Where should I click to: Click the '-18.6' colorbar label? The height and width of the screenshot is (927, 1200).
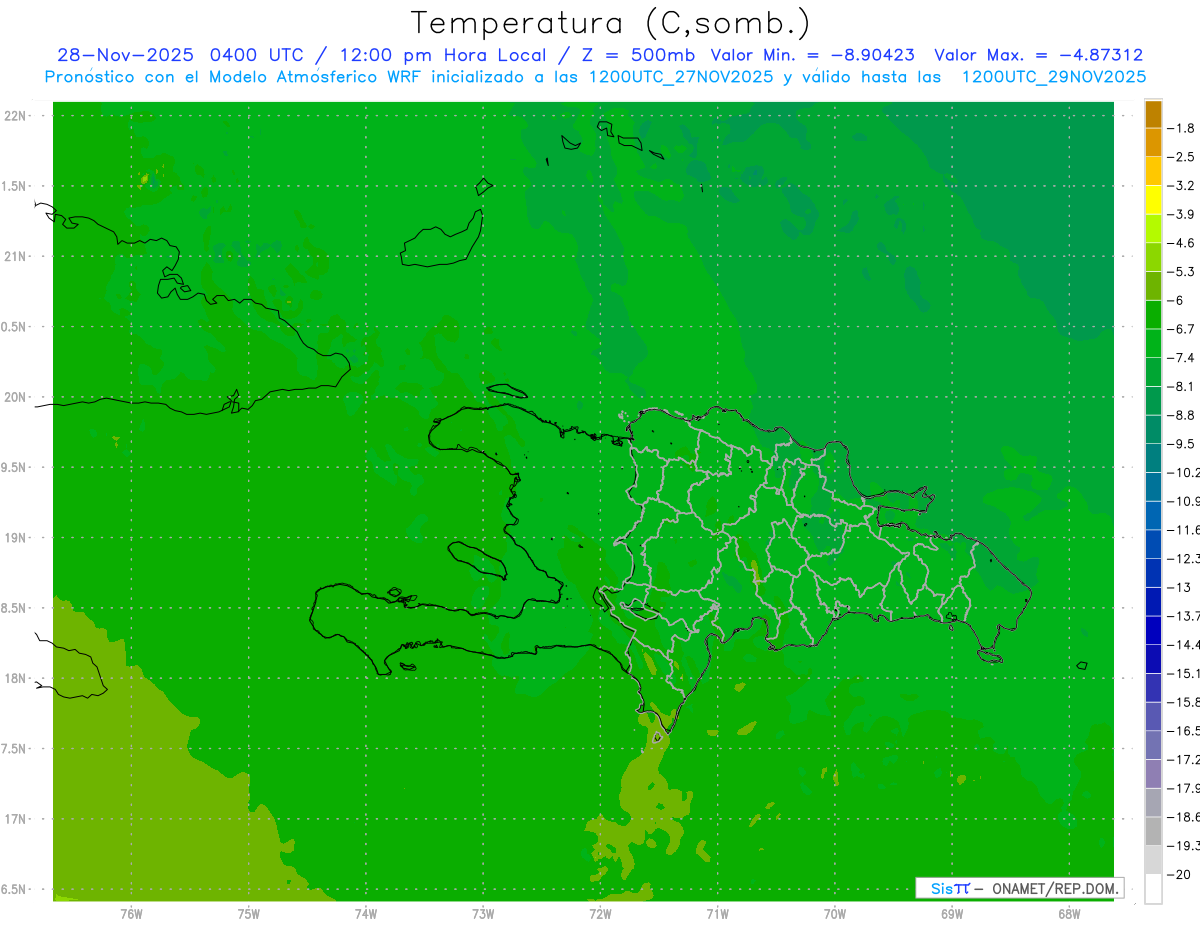1183,817
